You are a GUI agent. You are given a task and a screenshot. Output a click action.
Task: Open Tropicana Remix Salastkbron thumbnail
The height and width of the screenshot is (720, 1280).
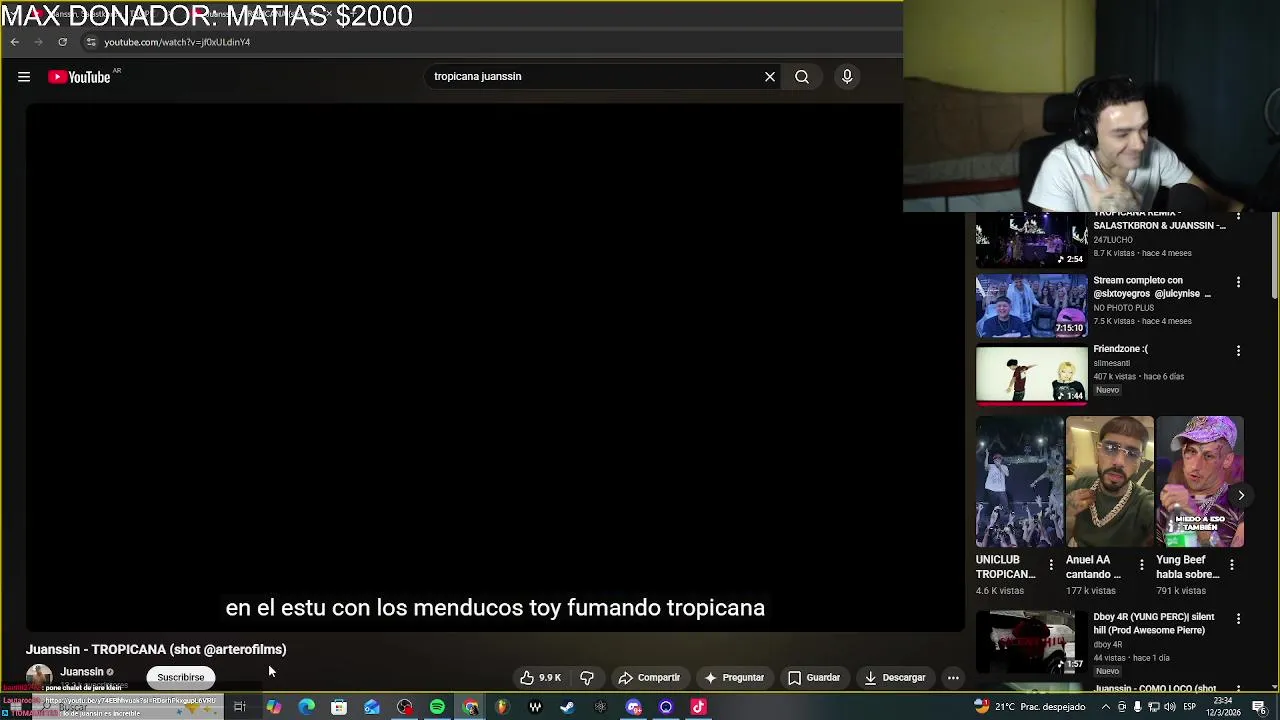(x=1031, y=240)
